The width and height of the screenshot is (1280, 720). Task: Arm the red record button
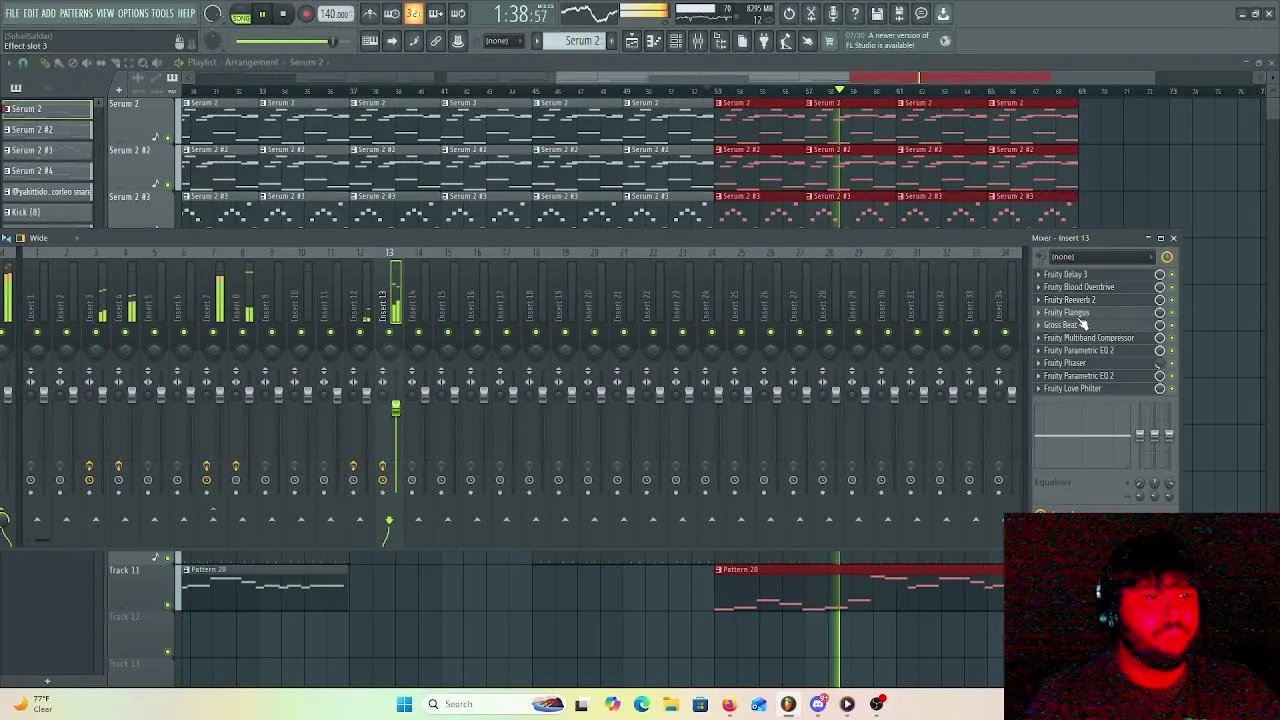coord(306,14)
